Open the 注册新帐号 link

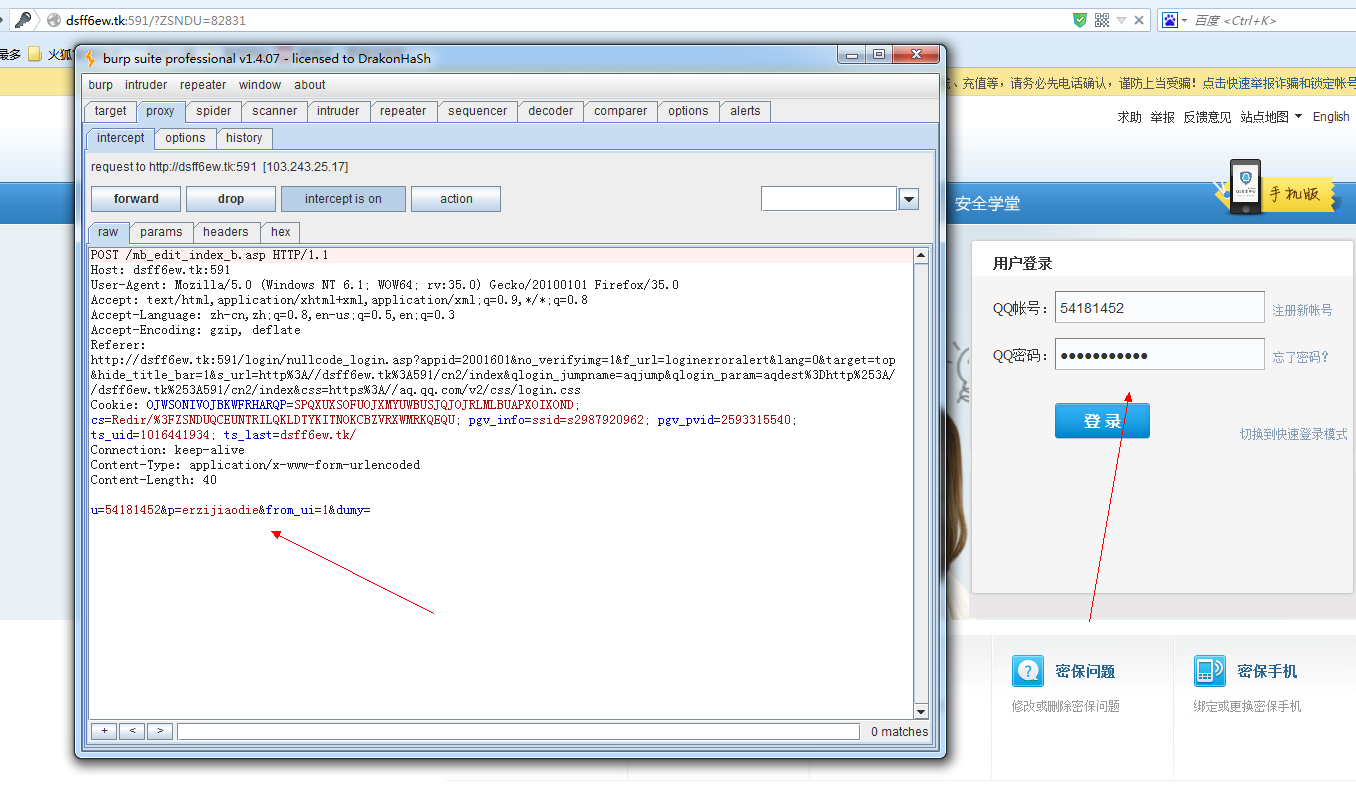click(x=1302, y=310)
